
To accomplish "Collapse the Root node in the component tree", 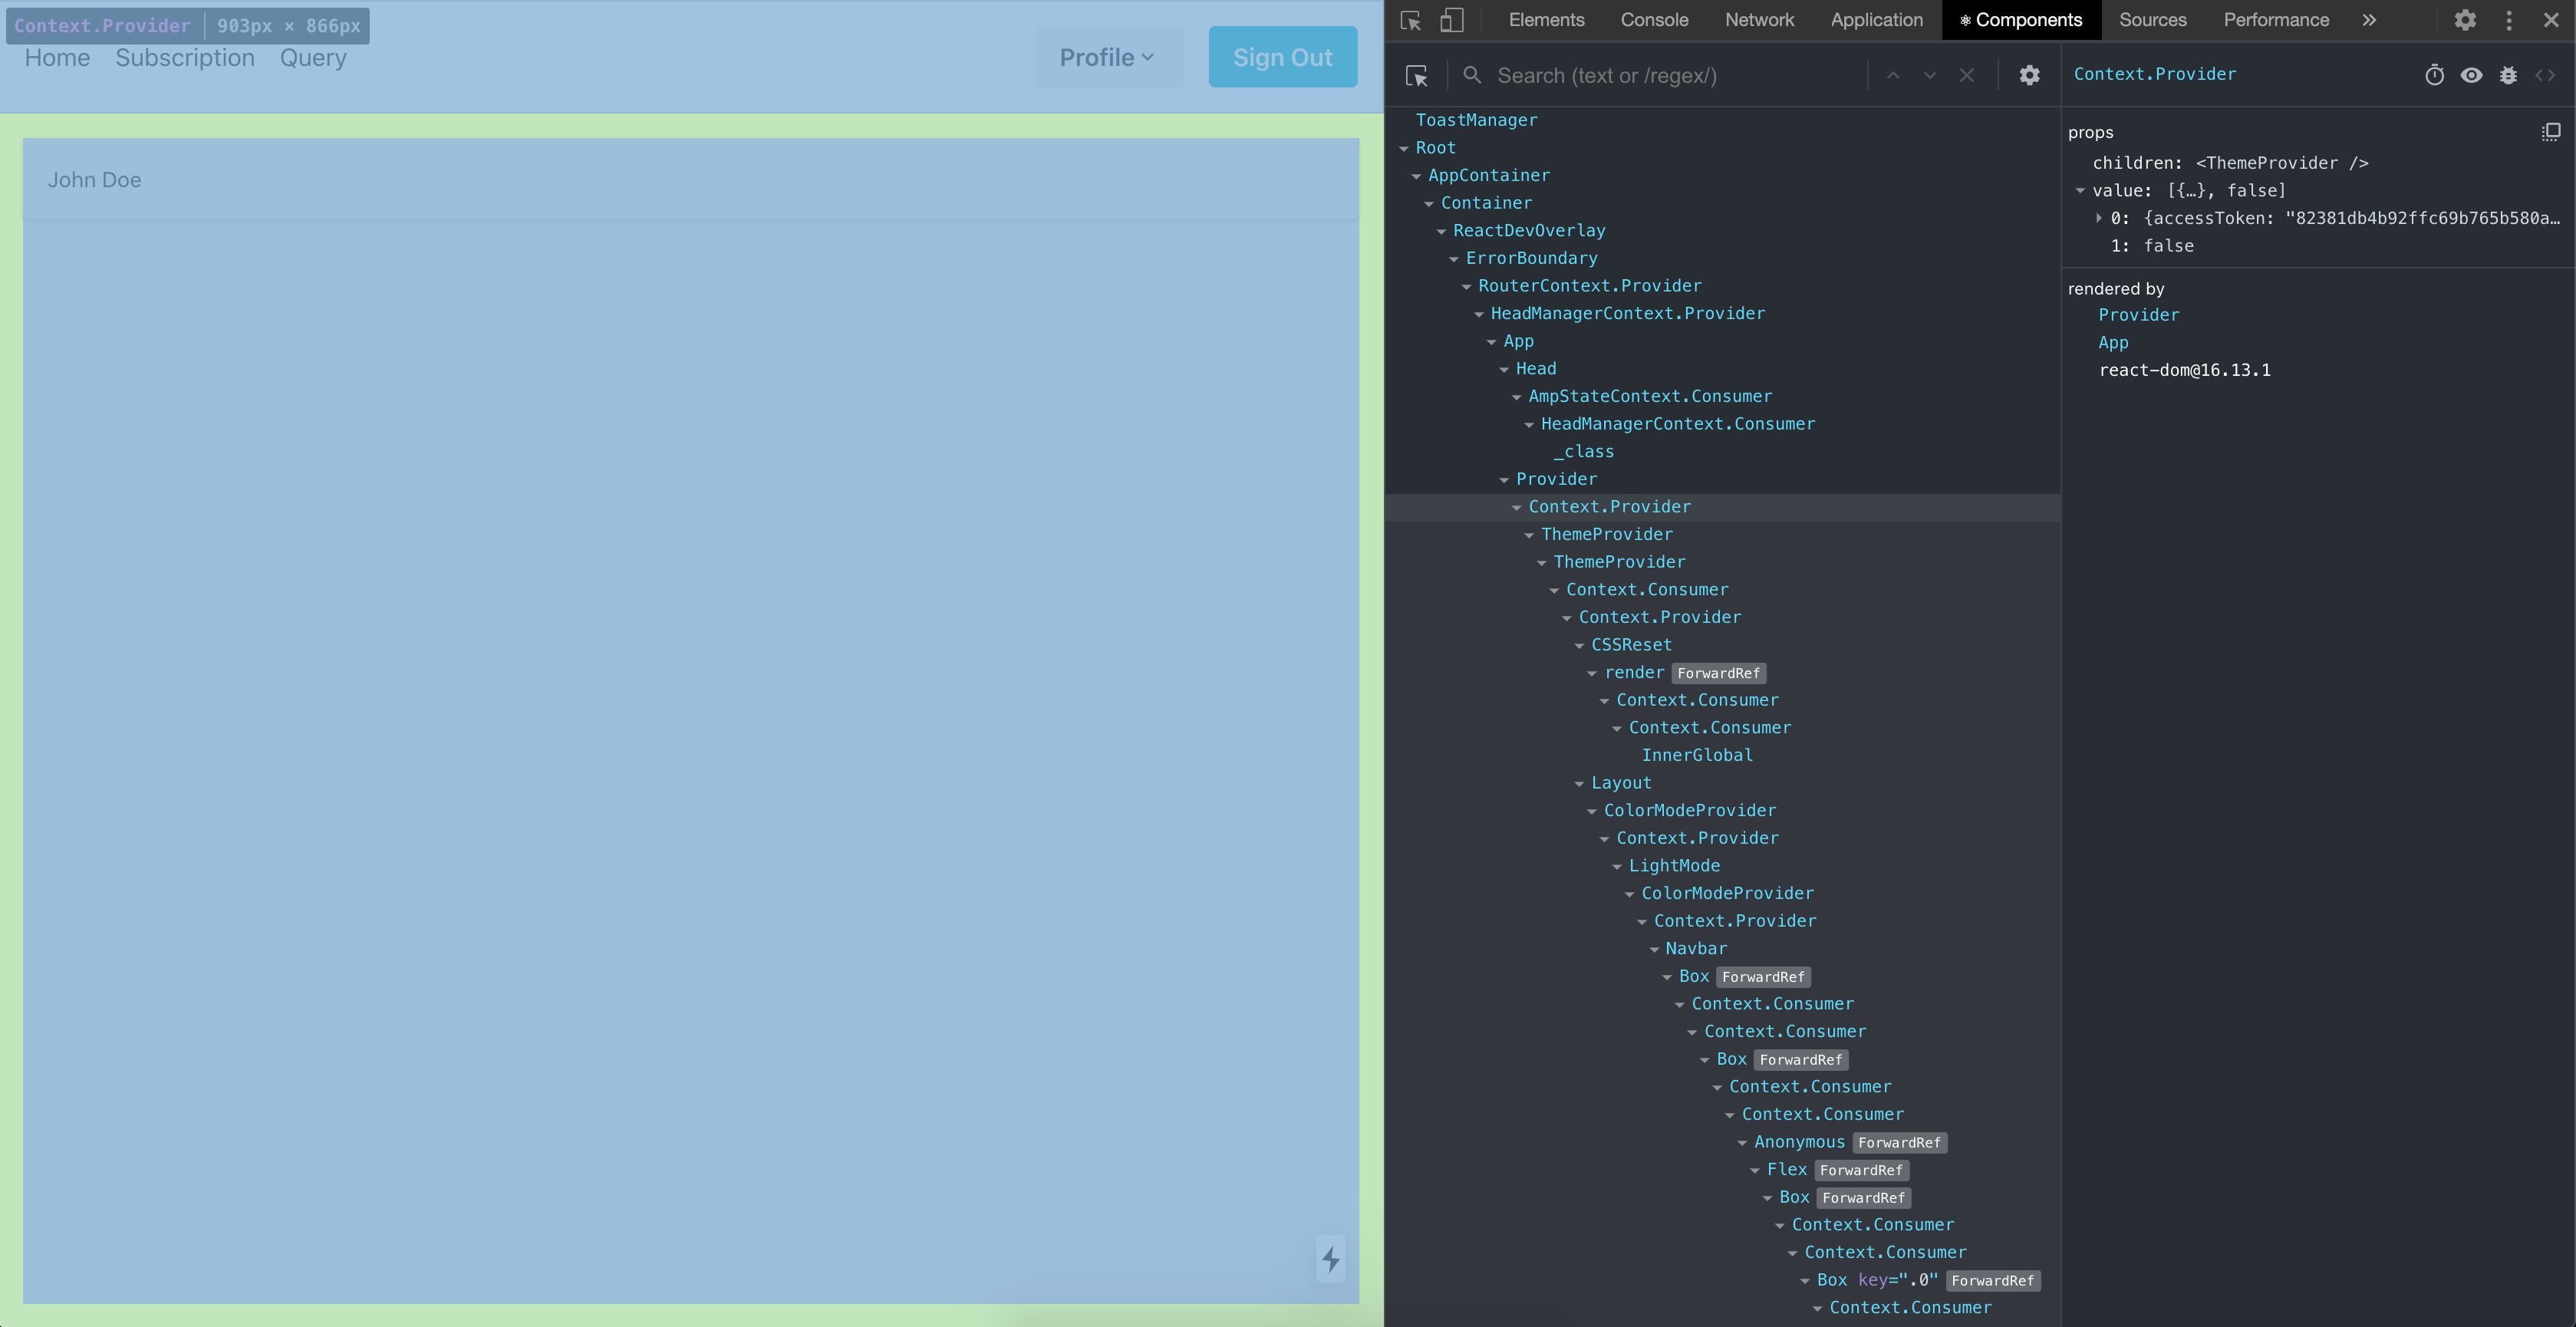I will coord(1405,147).
